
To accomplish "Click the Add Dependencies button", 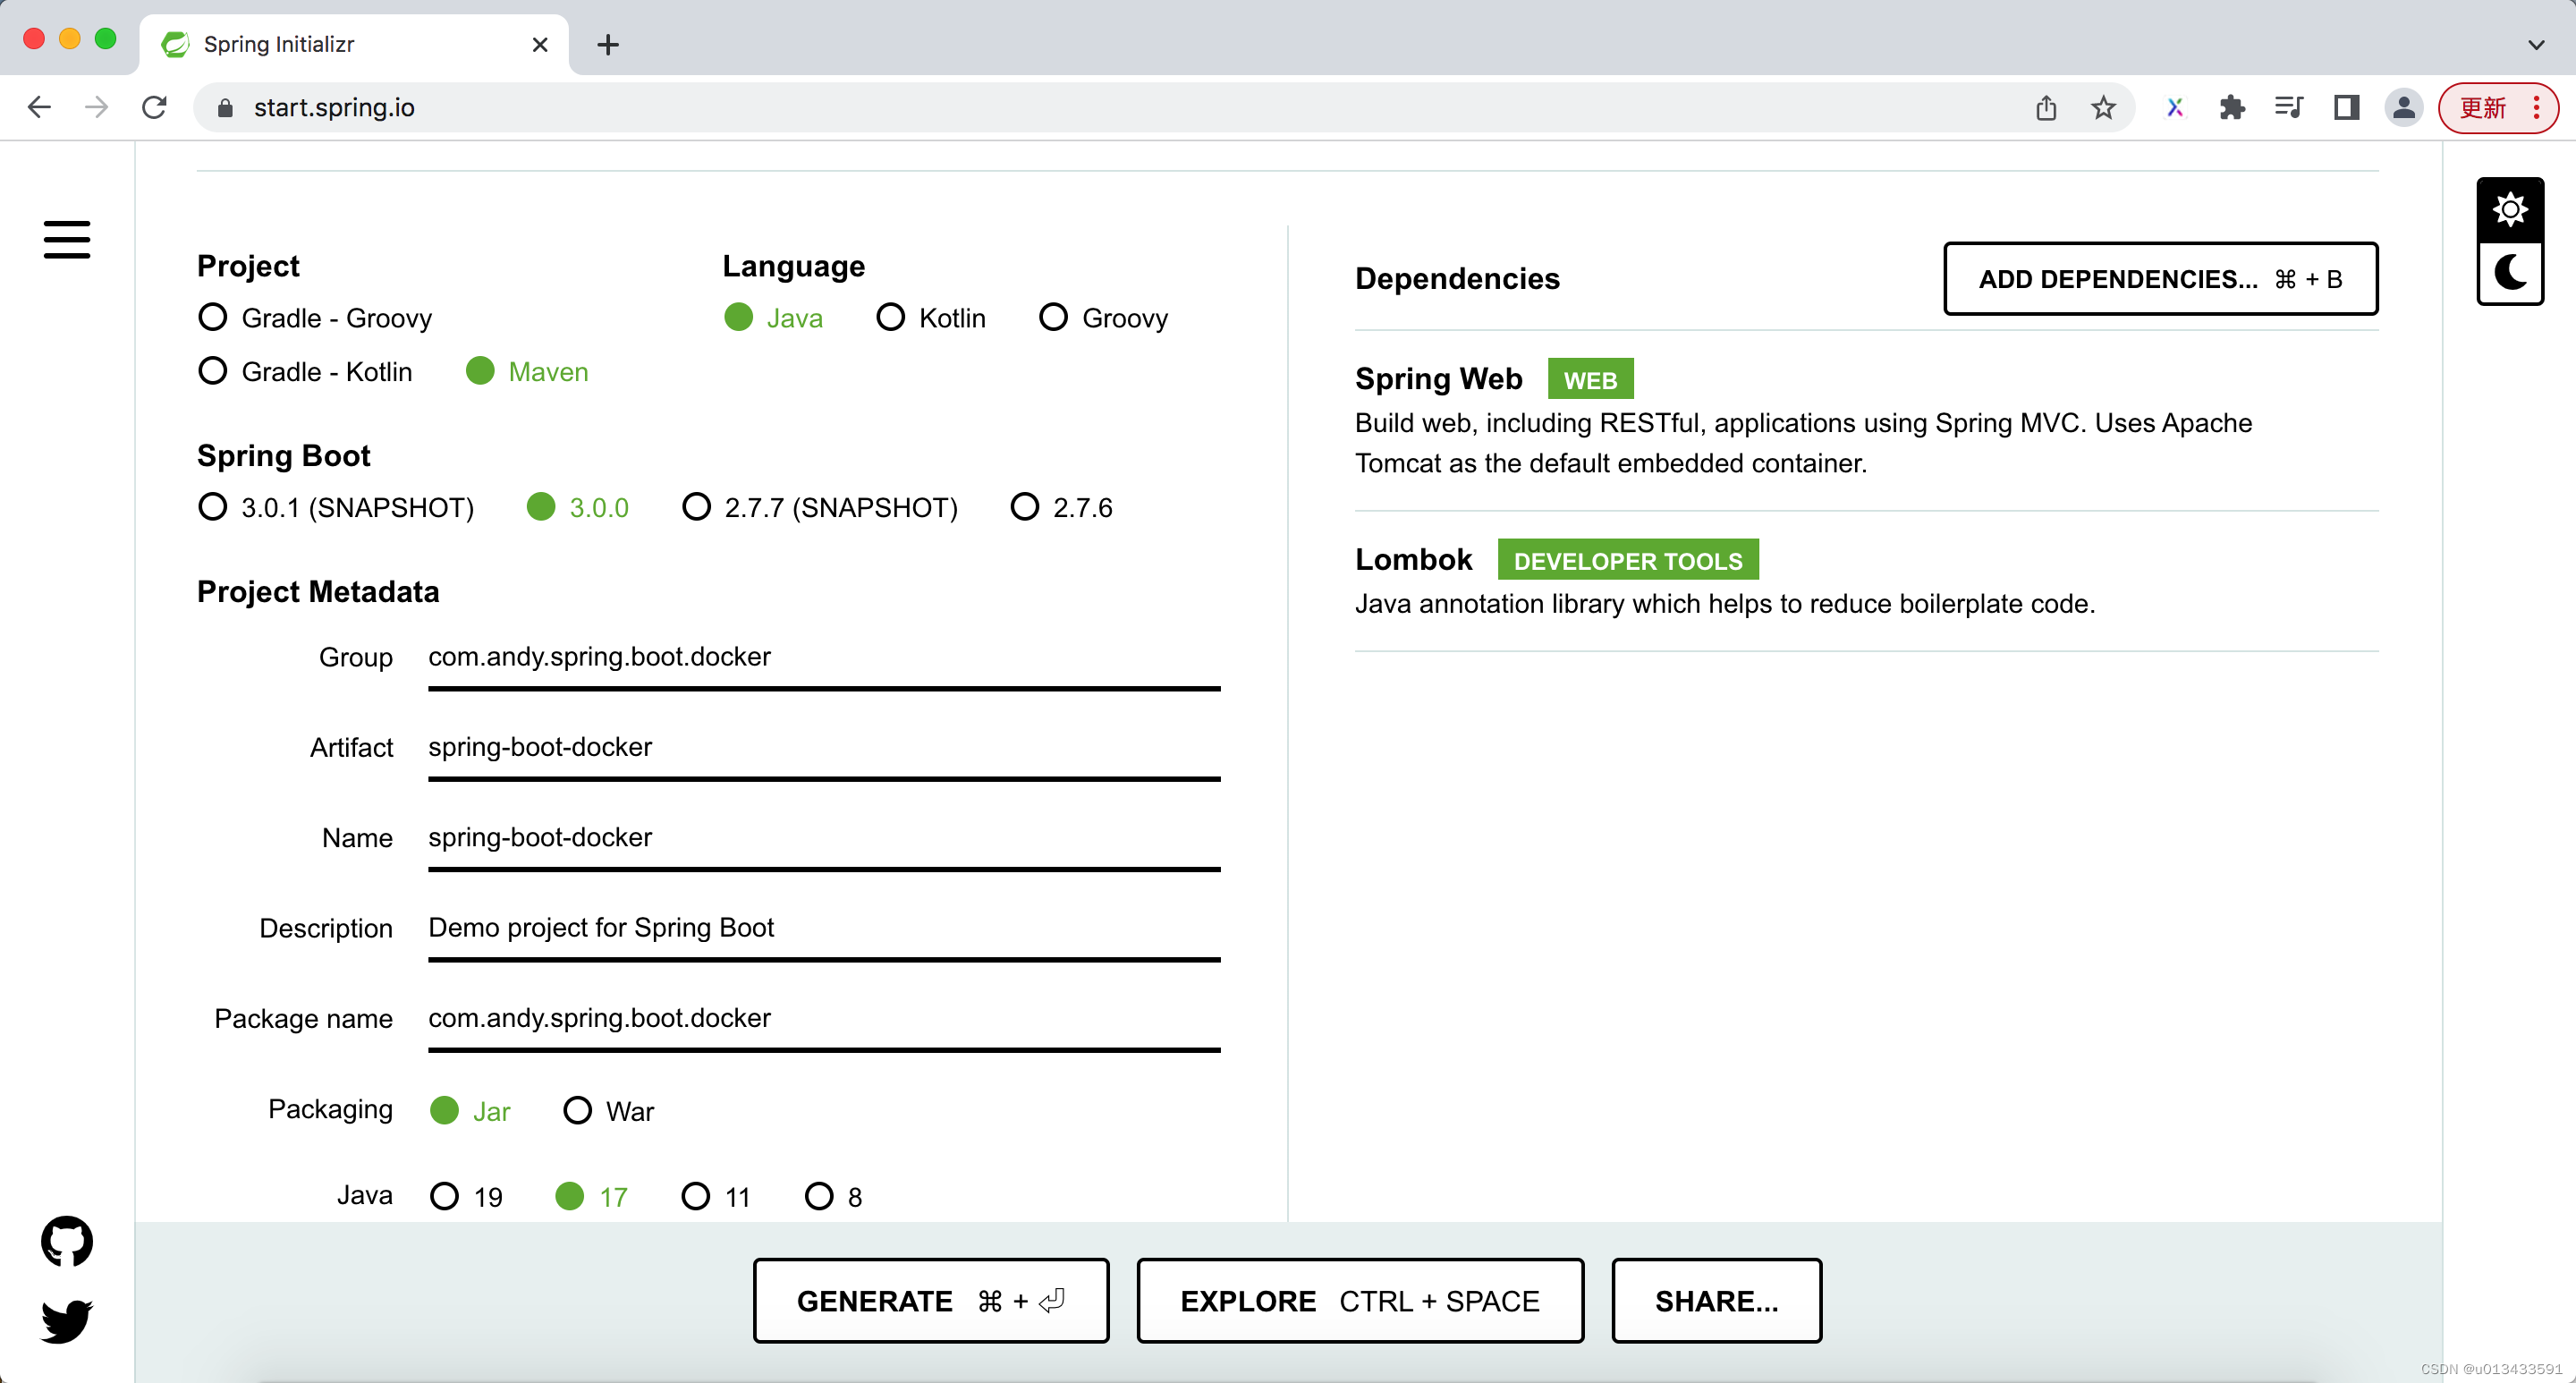I will coord(2160,279).
